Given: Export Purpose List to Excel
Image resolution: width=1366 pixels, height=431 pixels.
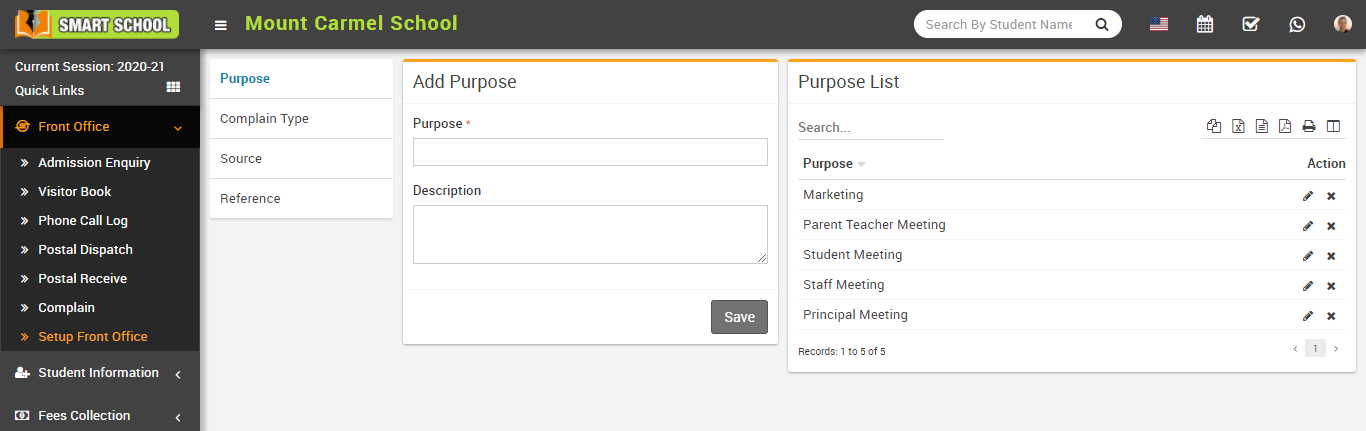Looking at the screenshot, I should pos(1238,126).
